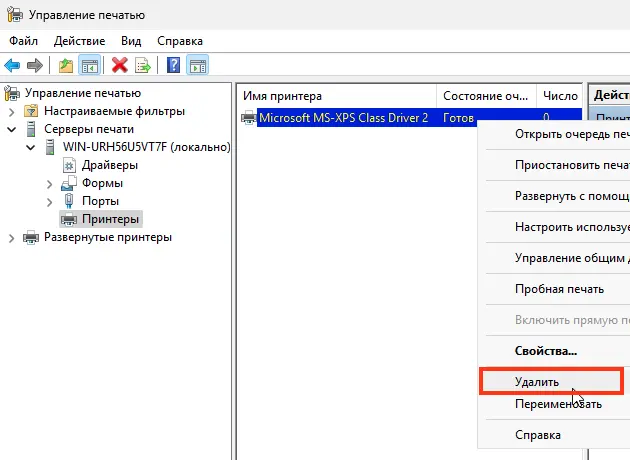Click the Серверы печати server icon
This screenshot has height=460, width=630.
pos(31,129)
